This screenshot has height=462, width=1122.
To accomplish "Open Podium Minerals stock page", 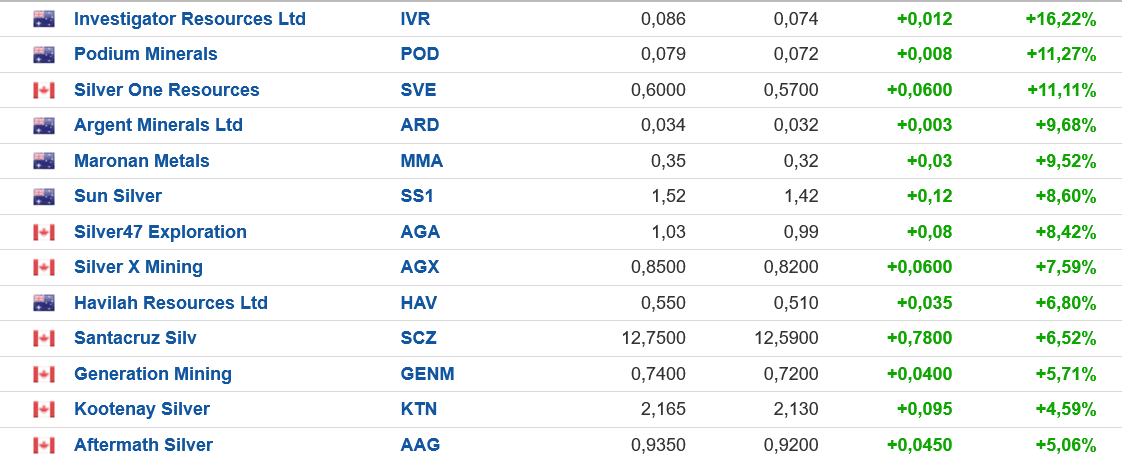I will click(x=146, y=54).
